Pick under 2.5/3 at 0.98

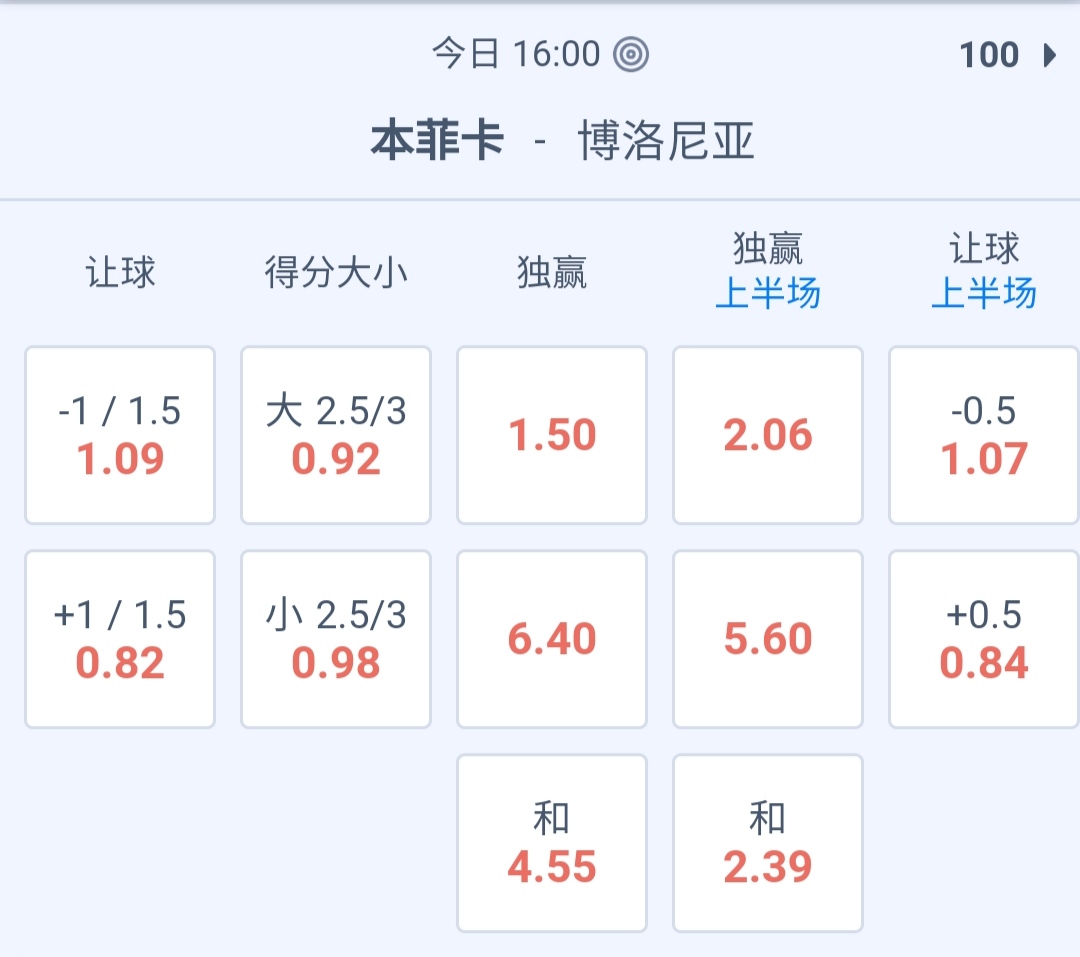336,639
